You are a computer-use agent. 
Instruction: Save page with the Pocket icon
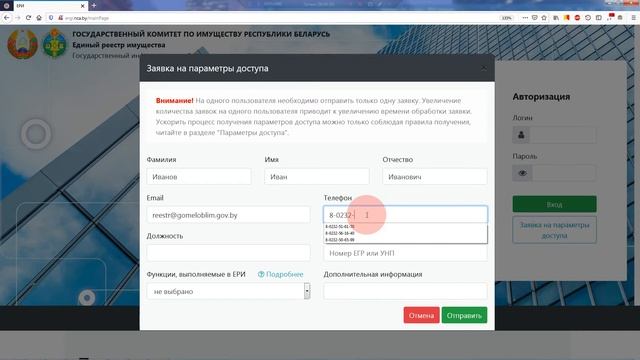click(x=535, y=18)
